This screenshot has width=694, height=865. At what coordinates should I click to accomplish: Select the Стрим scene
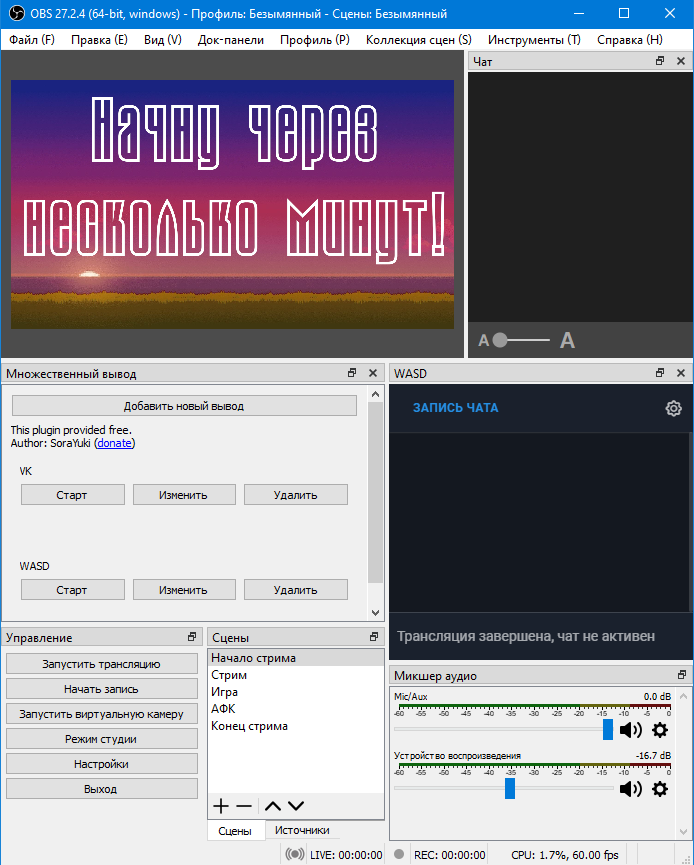[296, 675]
